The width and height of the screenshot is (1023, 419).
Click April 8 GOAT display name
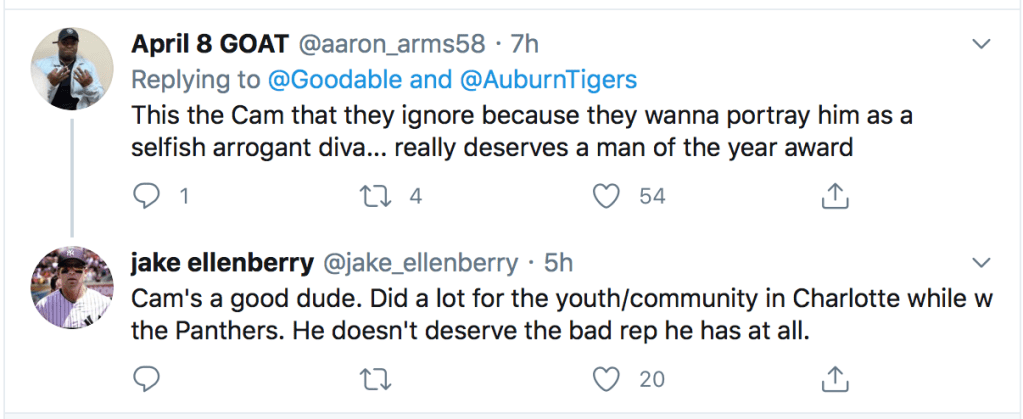pyautogui.click(x=208, y=44)
